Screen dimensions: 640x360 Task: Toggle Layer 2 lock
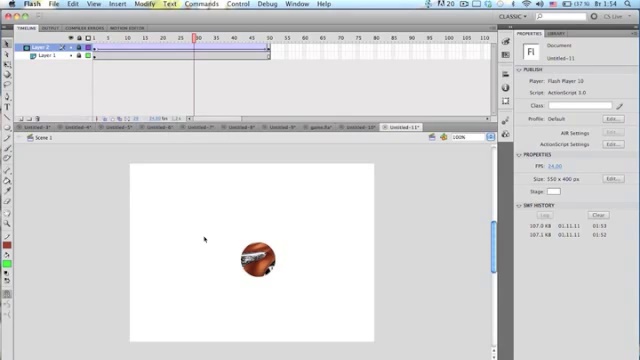point(79,48)
